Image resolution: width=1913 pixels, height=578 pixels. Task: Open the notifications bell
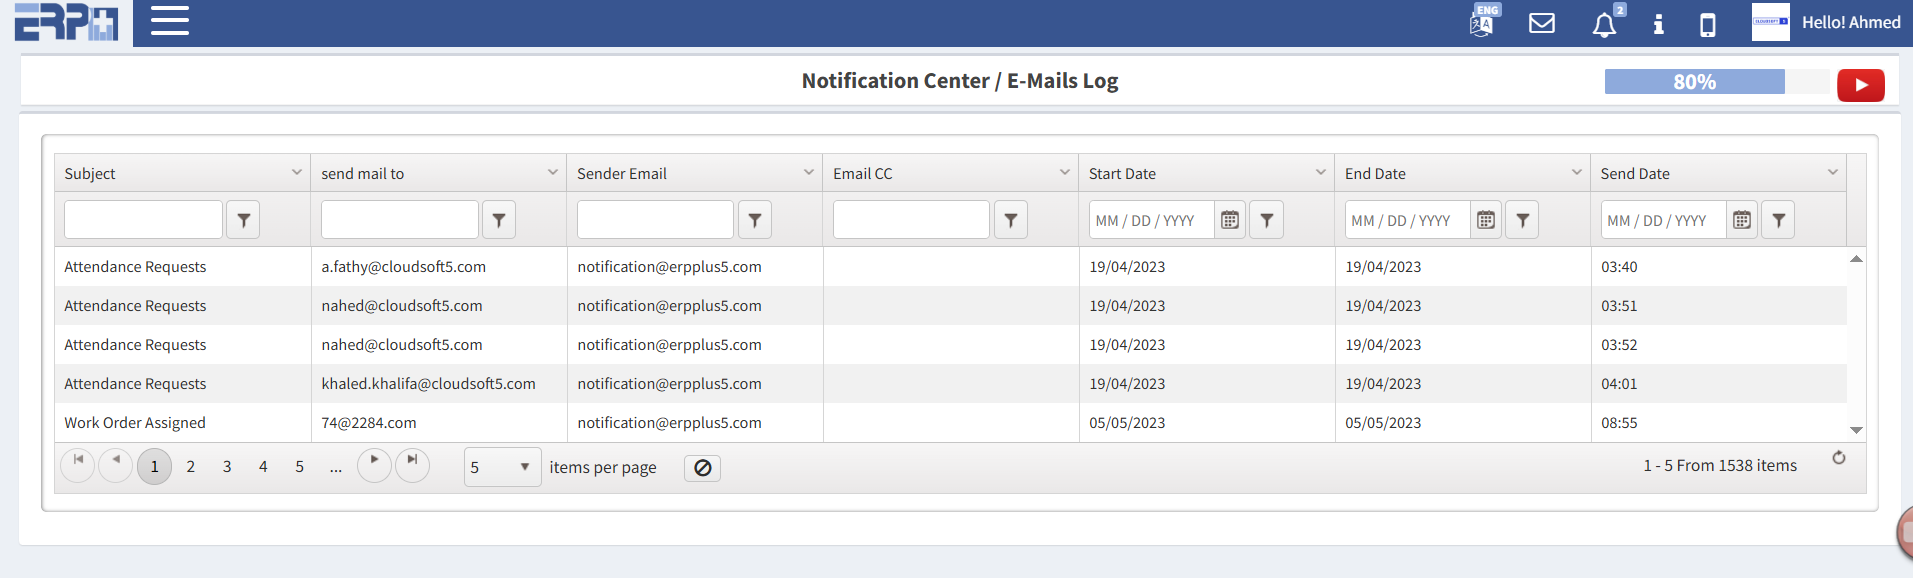click(x=1604, y=24)
